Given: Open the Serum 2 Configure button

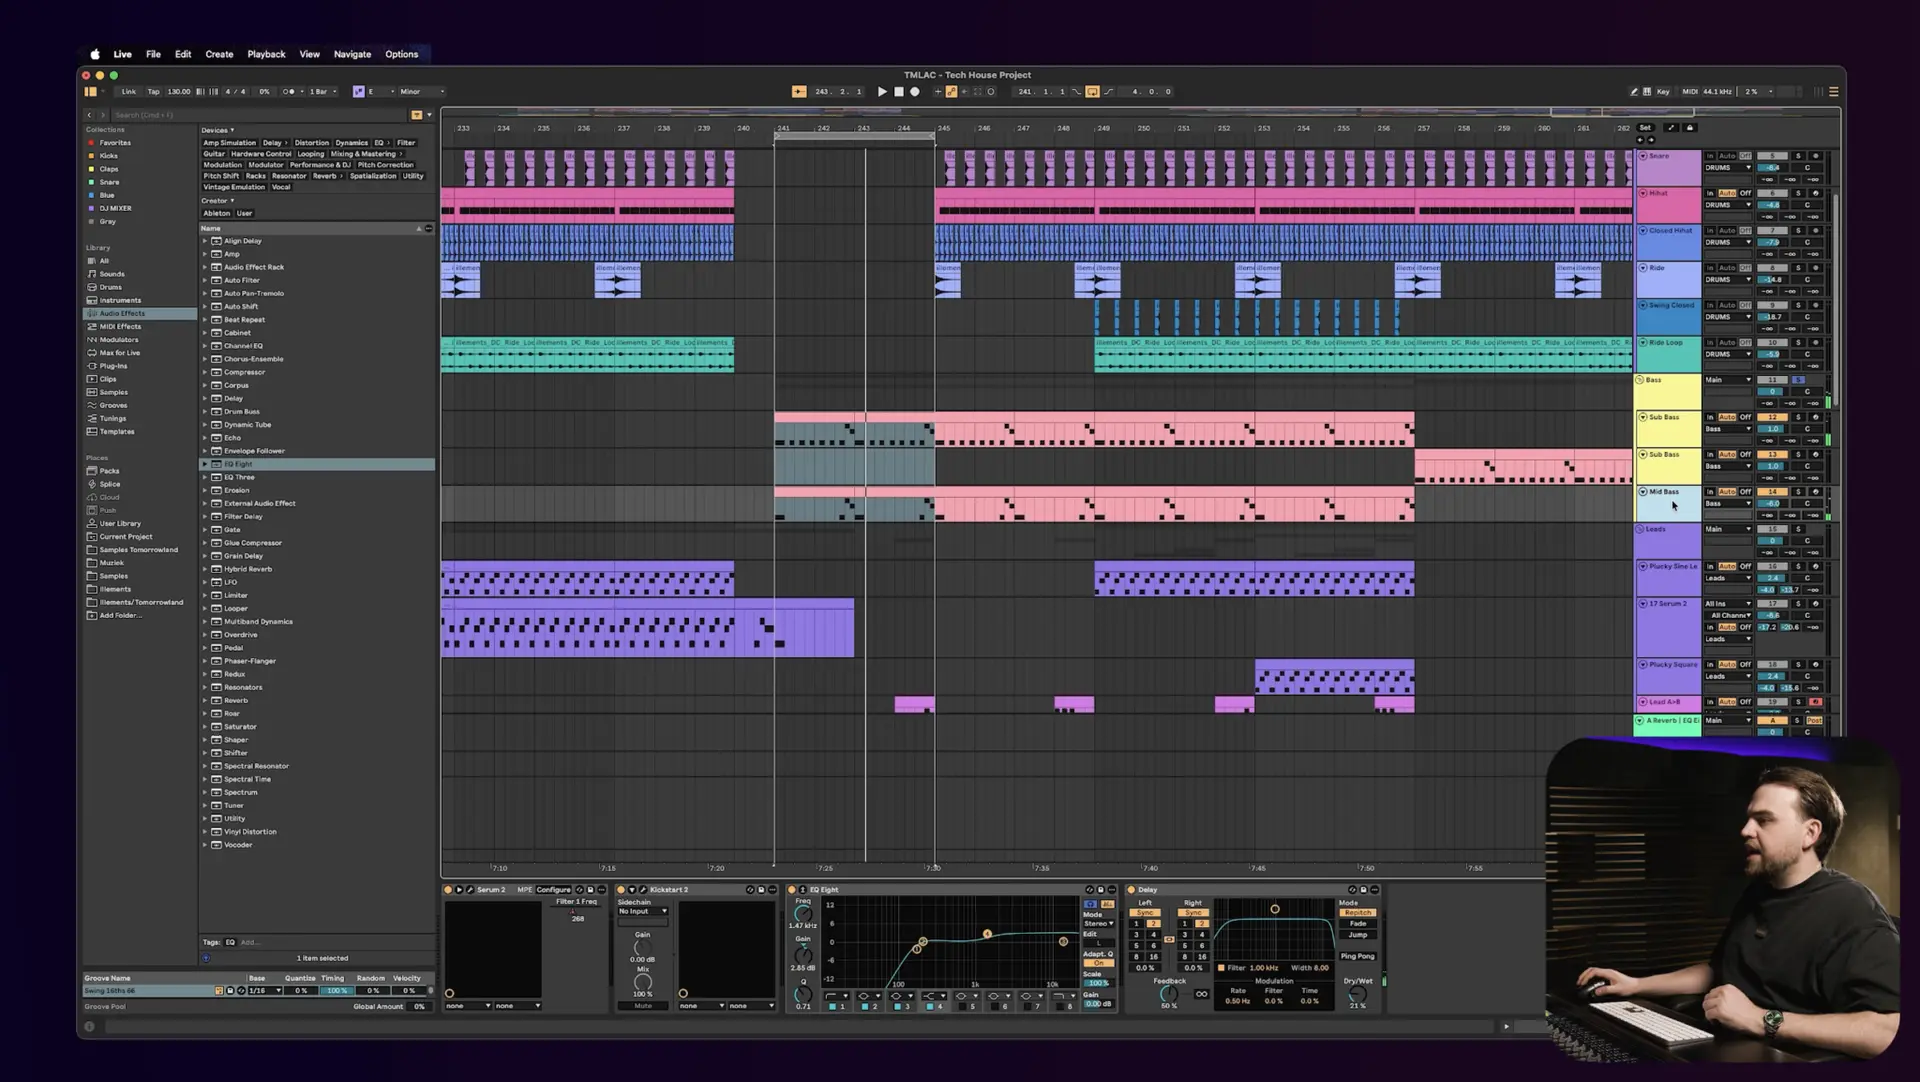Looking at the screenshot, I should pyautogui.click(x=553, y=889).
